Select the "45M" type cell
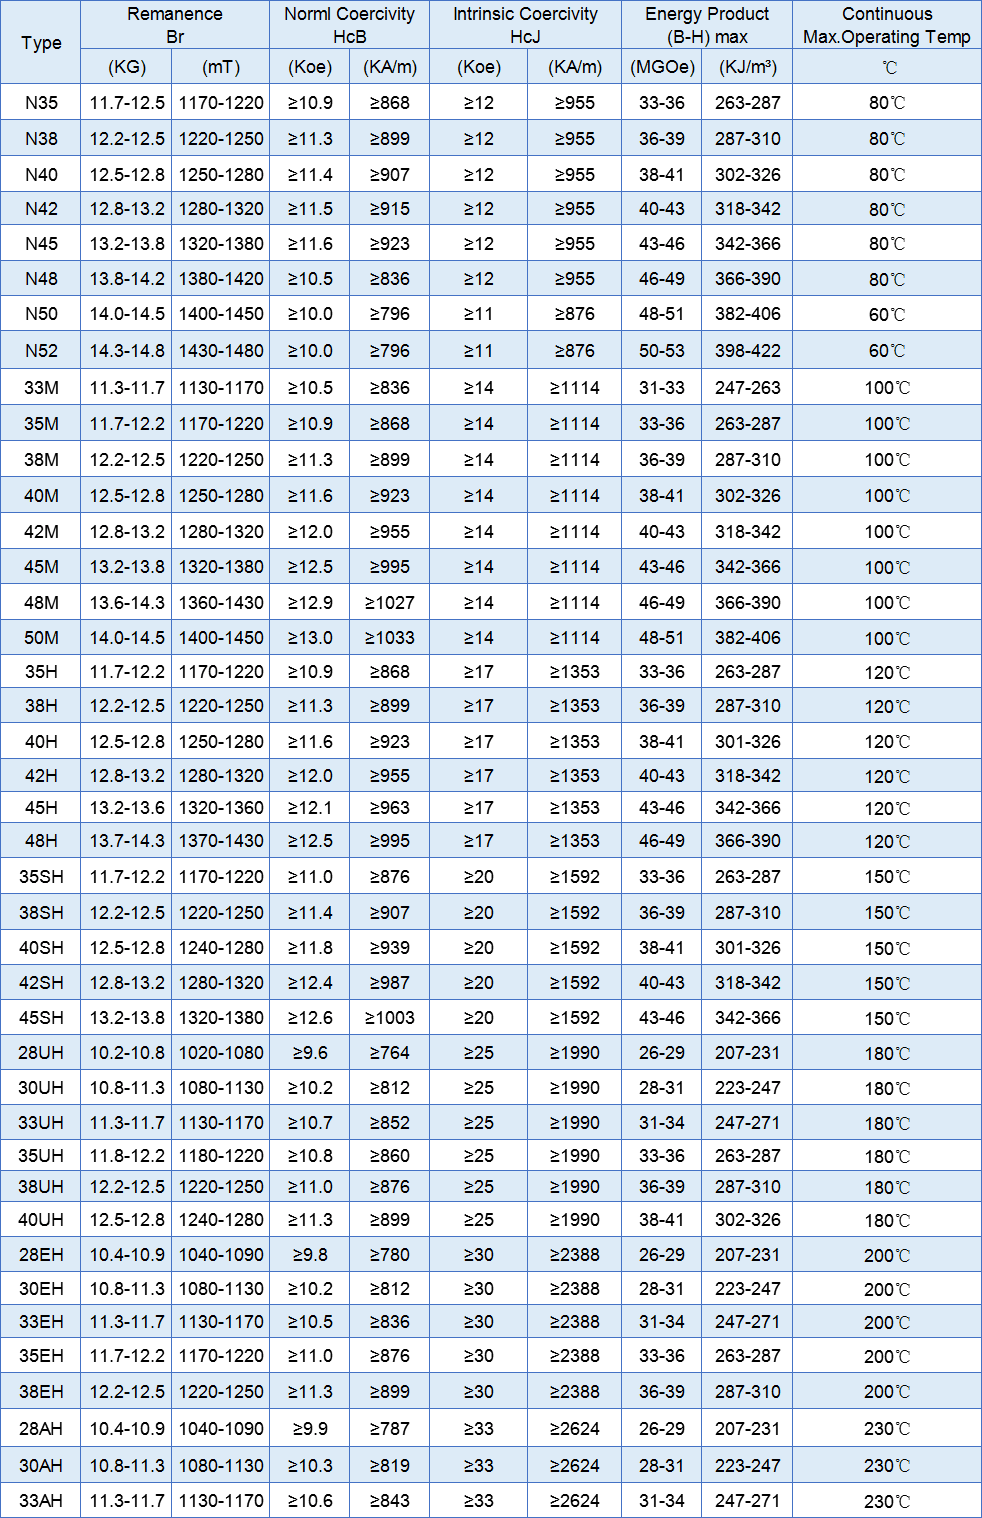Viewport: 982px width, 1518px height. point(41,566)
